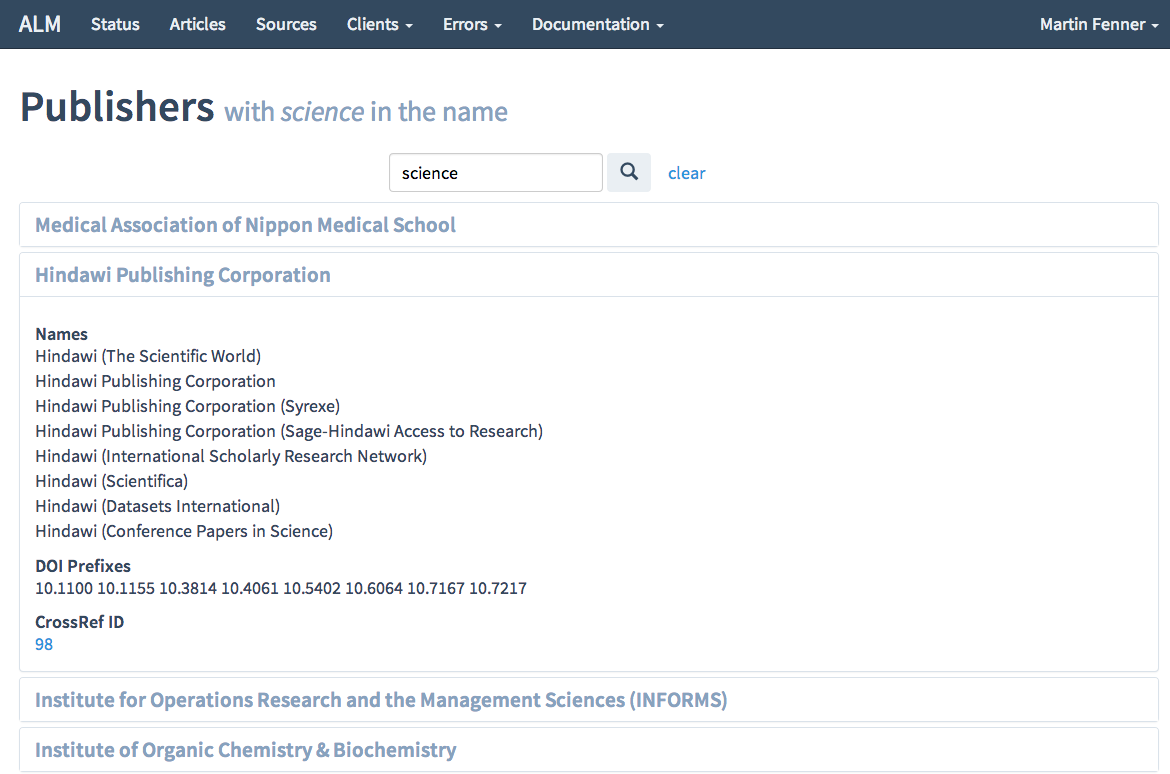The image size is (1170, 774).
Task: Expand the INFORMS publisher panel
Action: [381, 700]
